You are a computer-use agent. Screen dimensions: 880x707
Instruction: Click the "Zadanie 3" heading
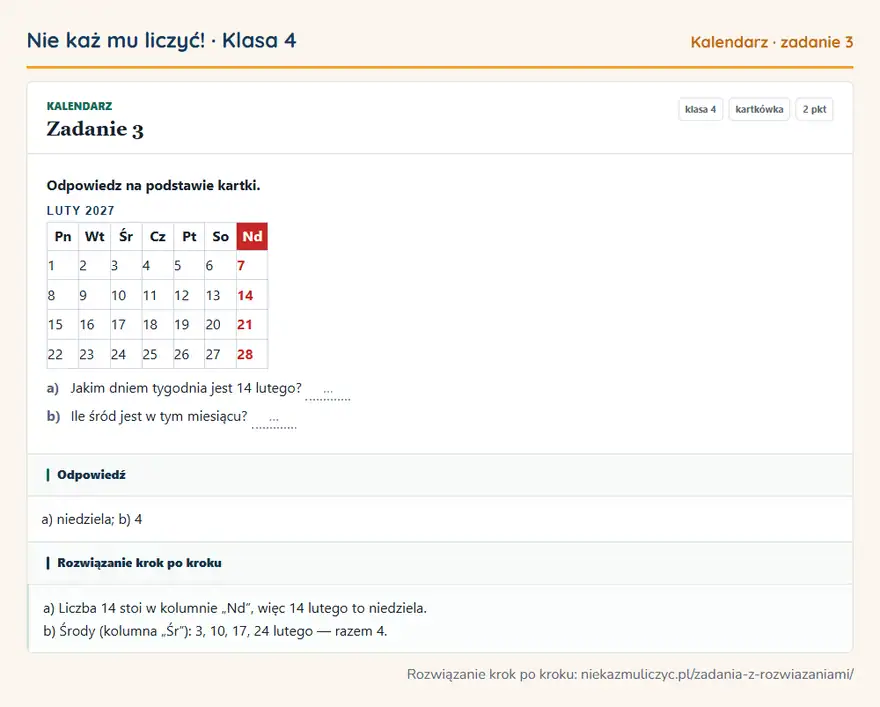pos(95,129)
